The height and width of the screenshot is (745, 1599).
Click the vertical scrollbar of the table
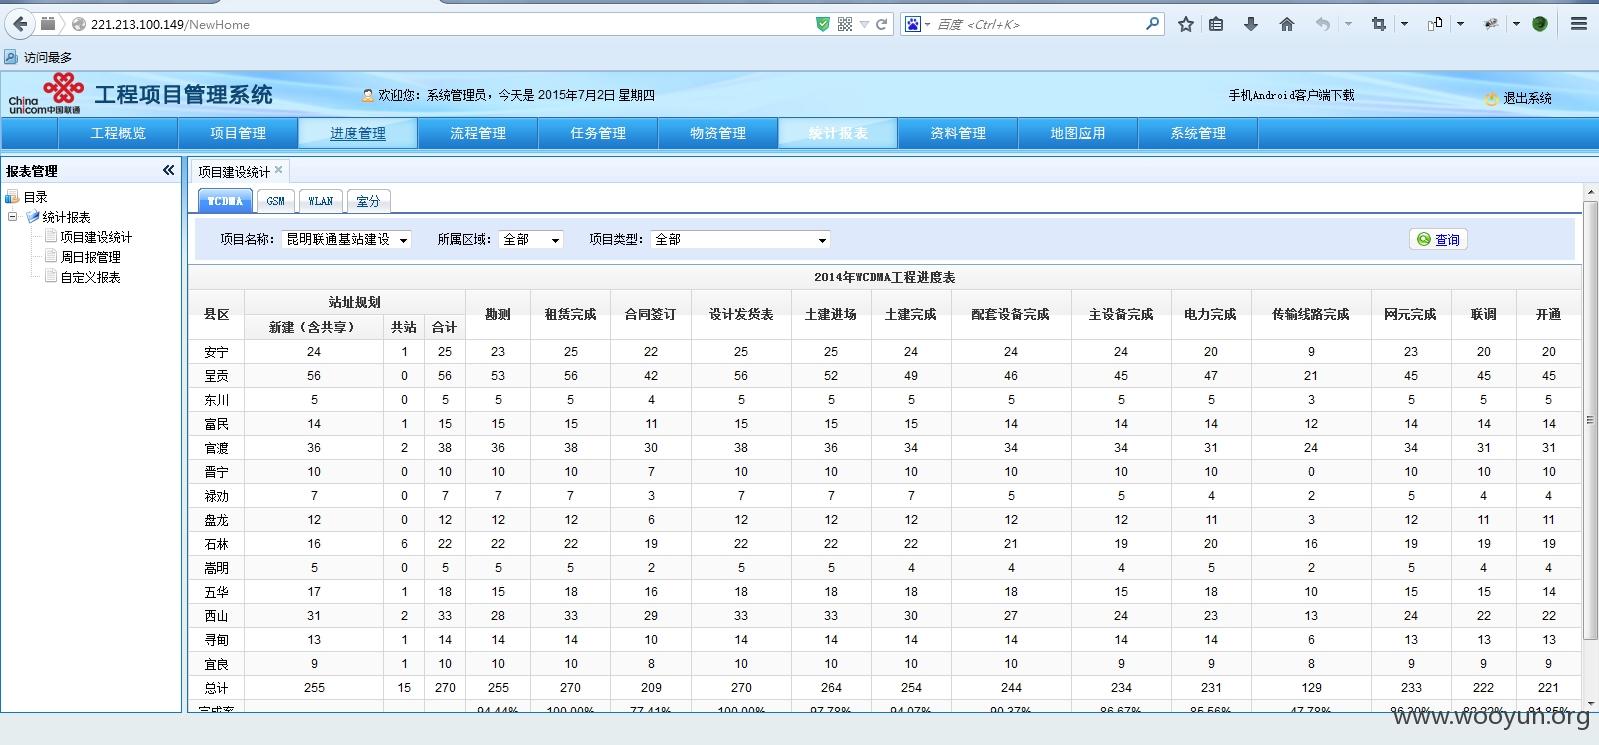point(1590,420)
